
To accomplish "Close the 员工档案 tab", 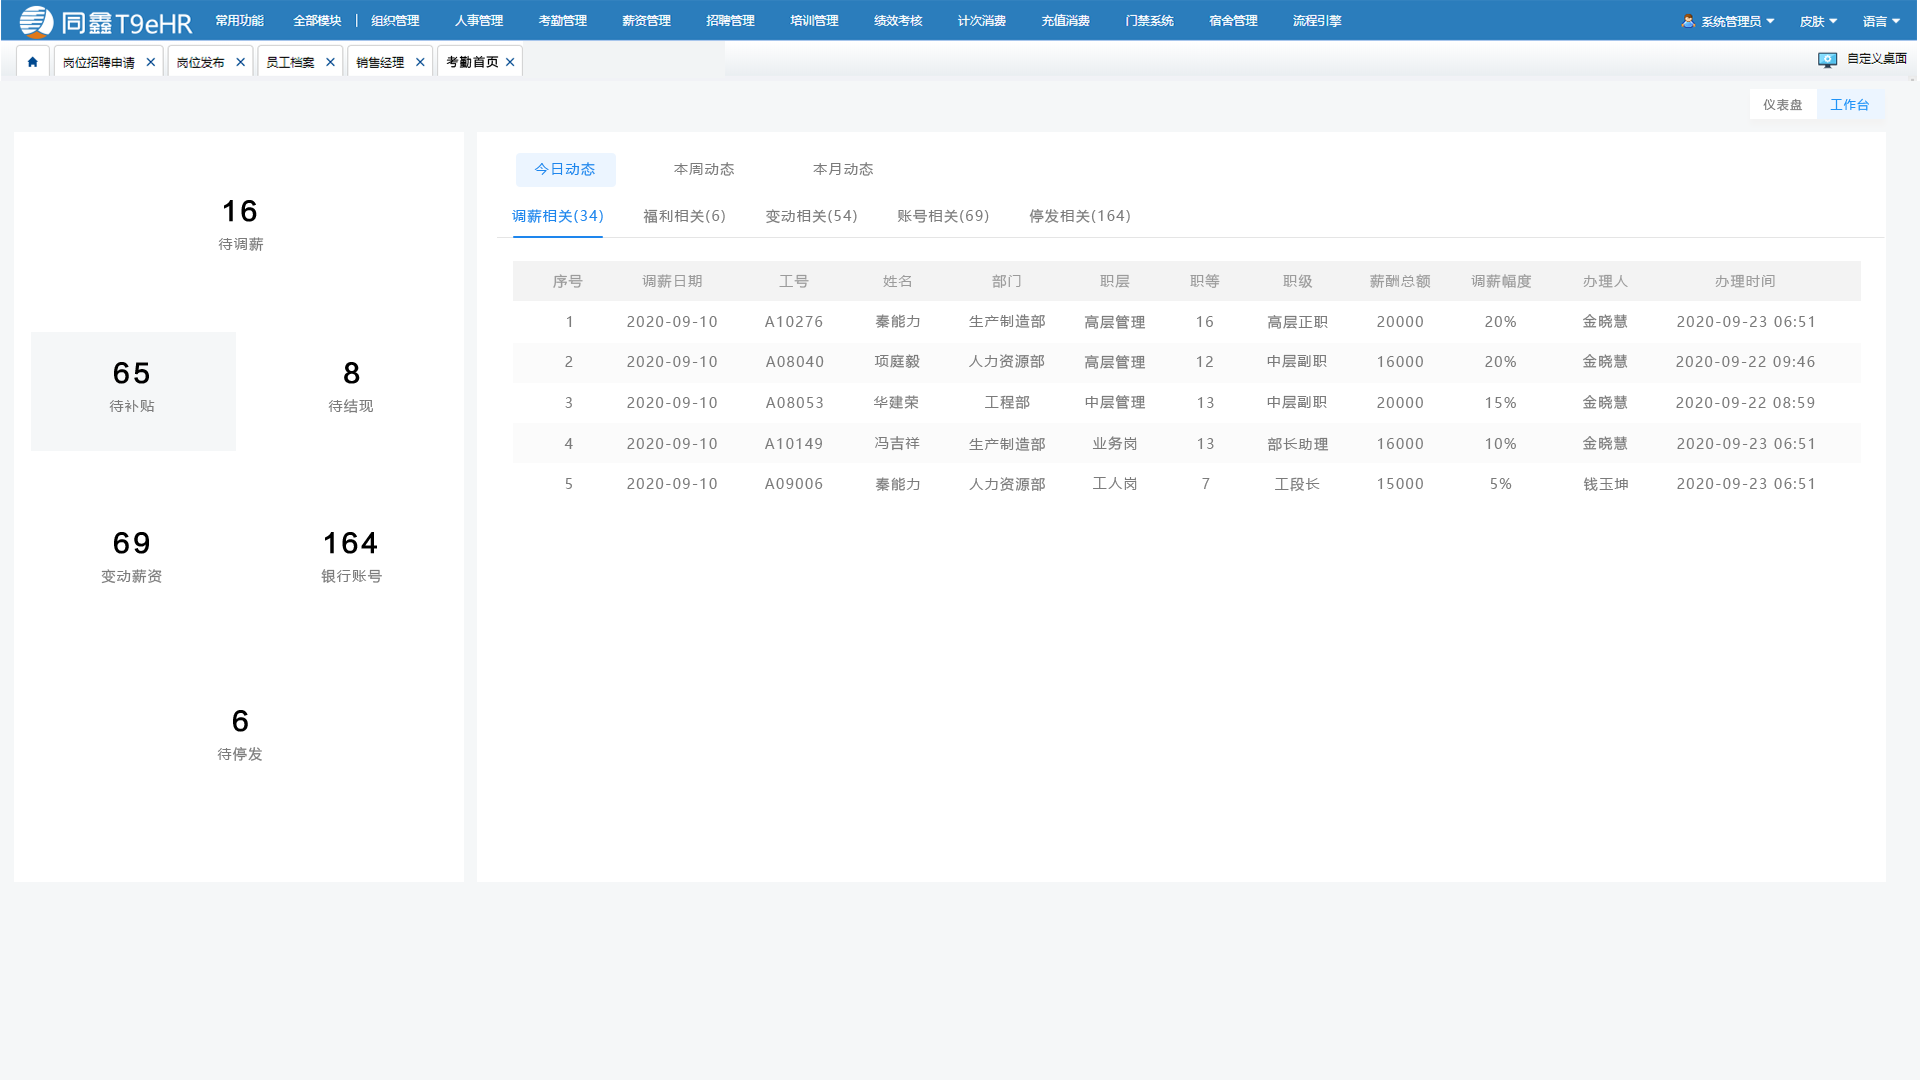I will pos(330,62).
